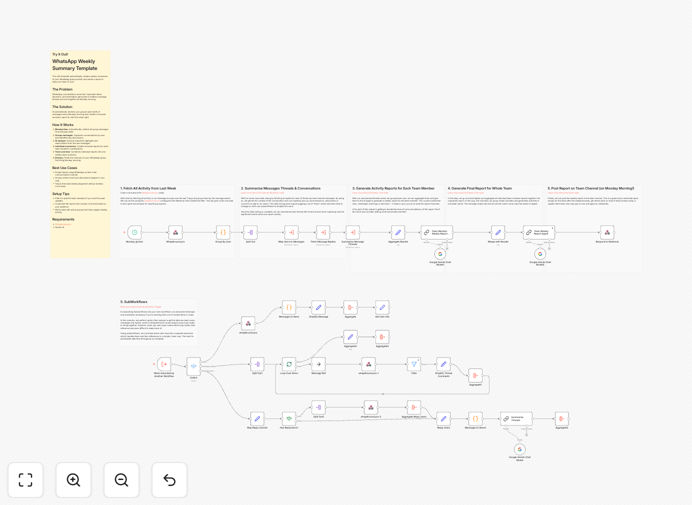Select the Split Out node after Has Replies?
Viewport: 692px width, 505px height.
click(319, 407)
